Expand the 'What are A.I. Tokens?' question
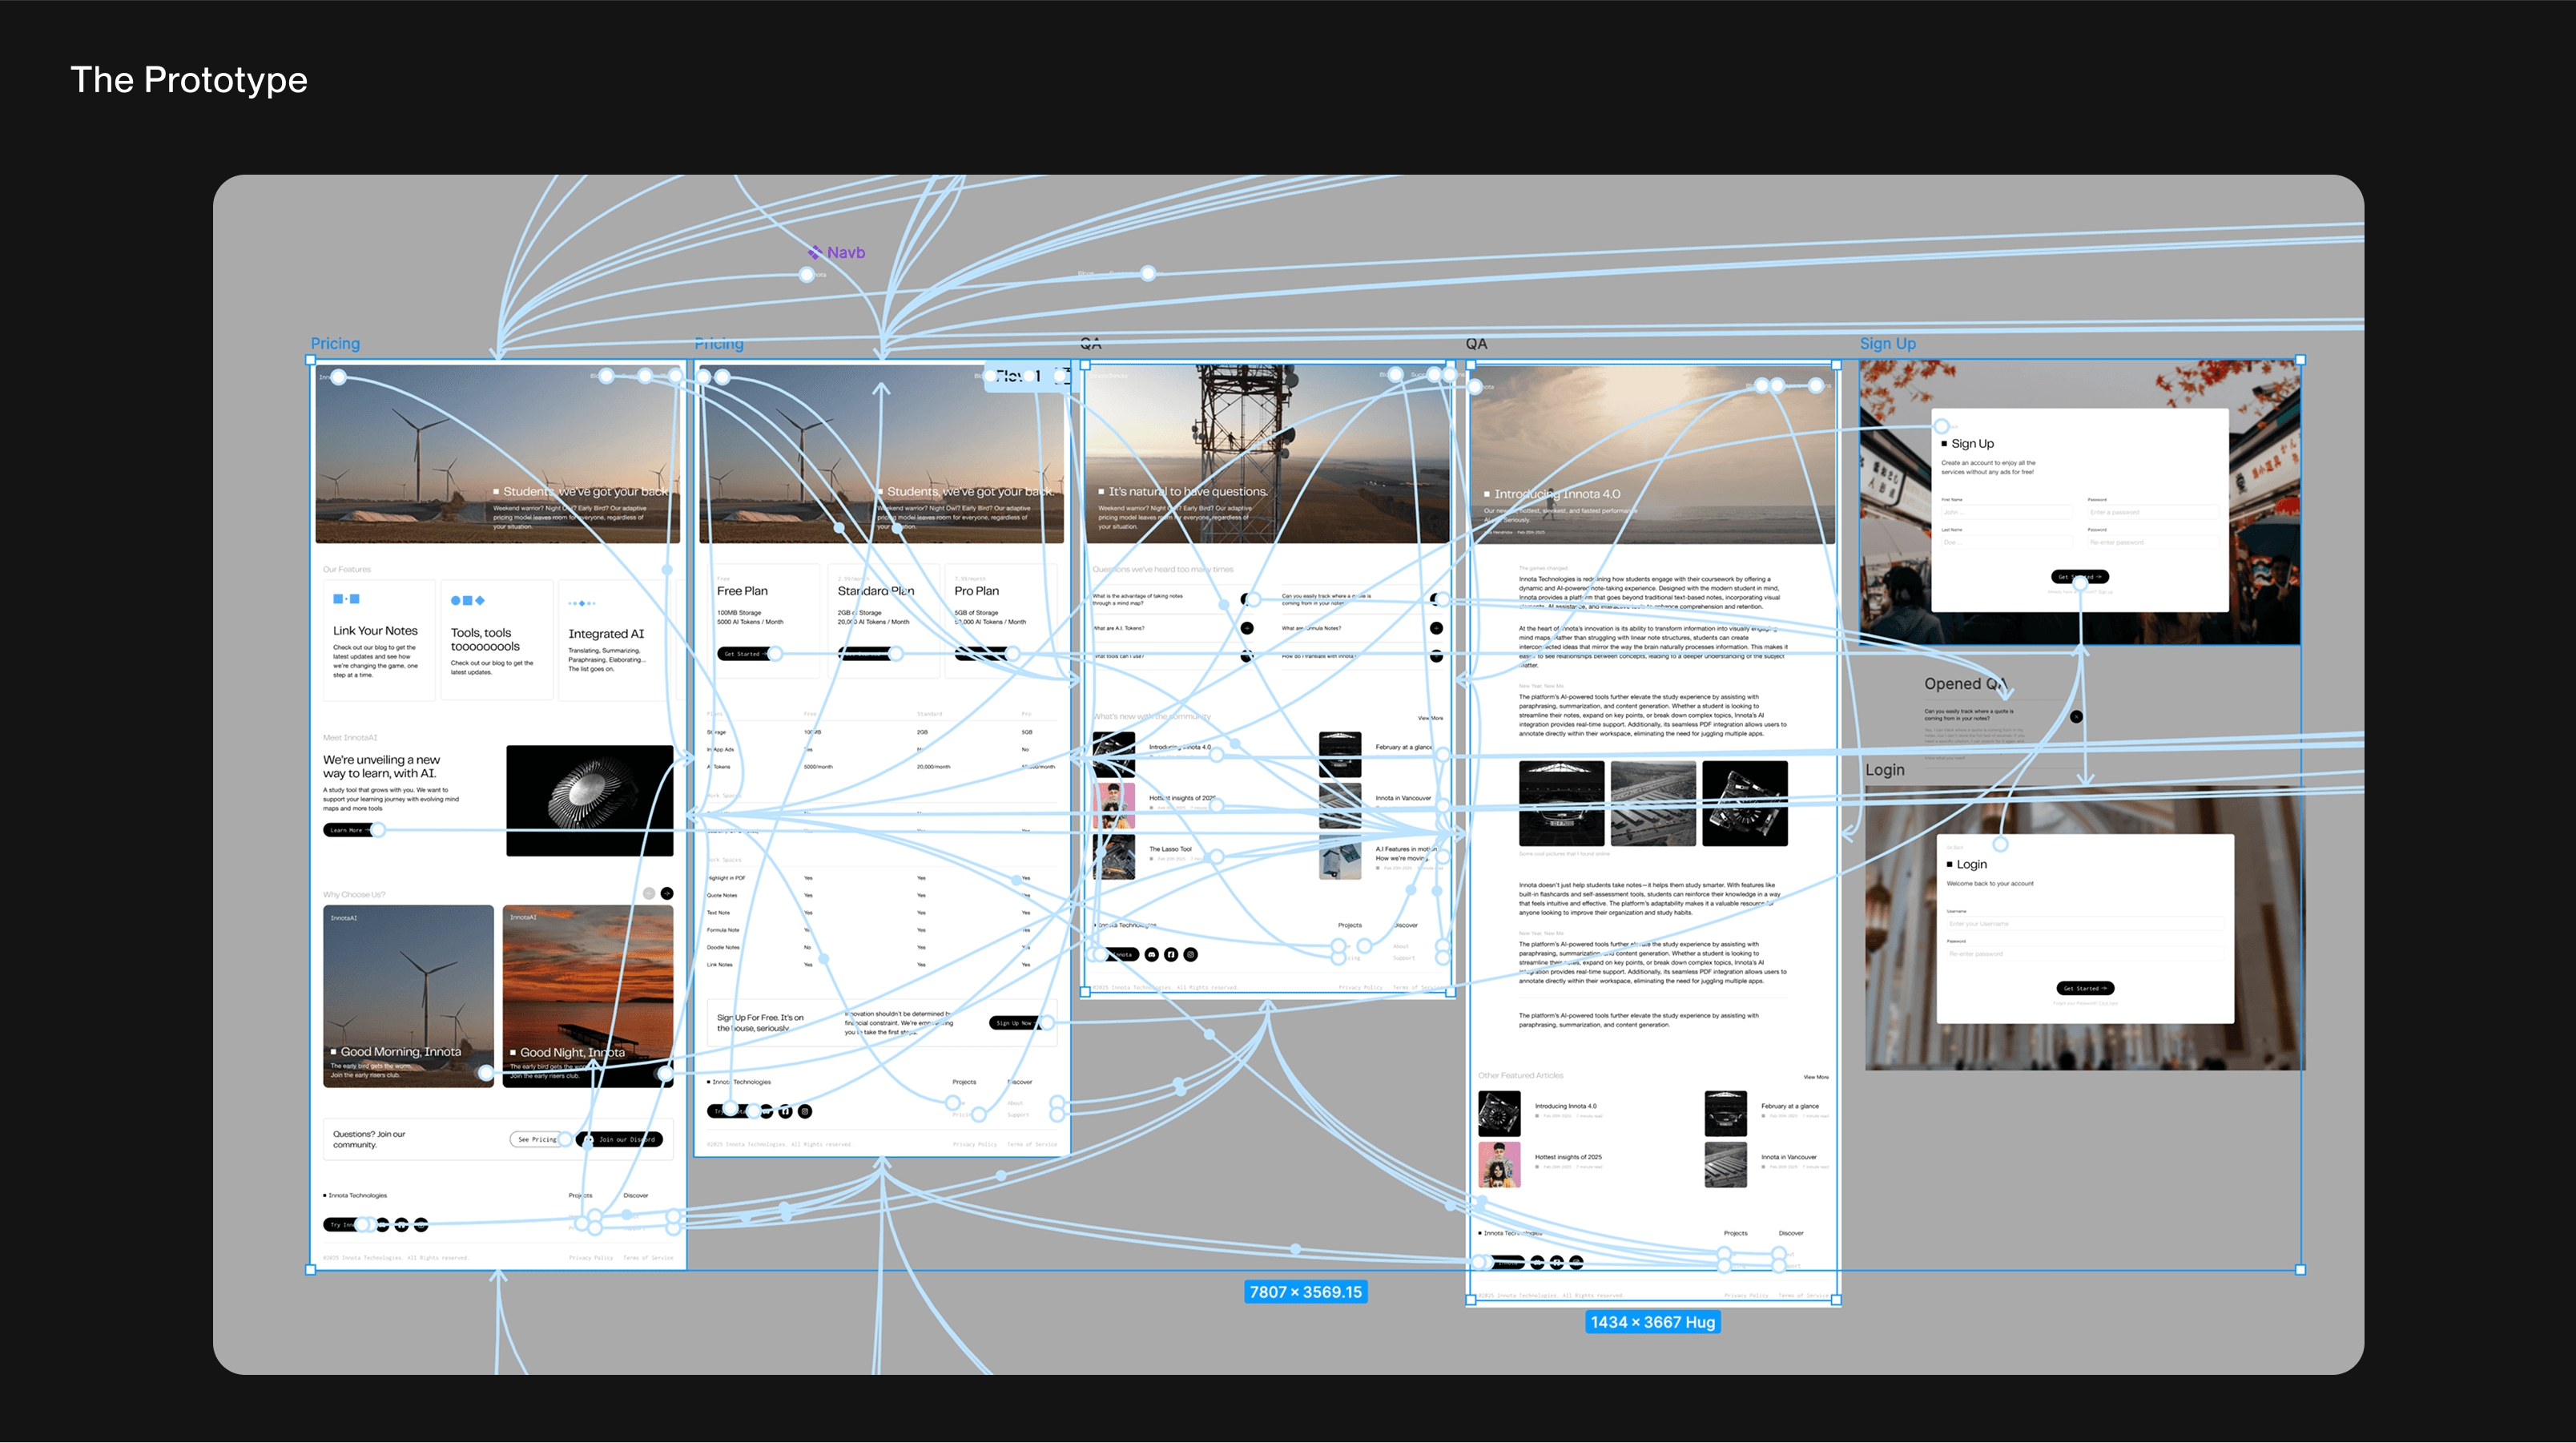Viewport: 2576px width, 1443px height. pyautogui.click(x=1247, y=628)
